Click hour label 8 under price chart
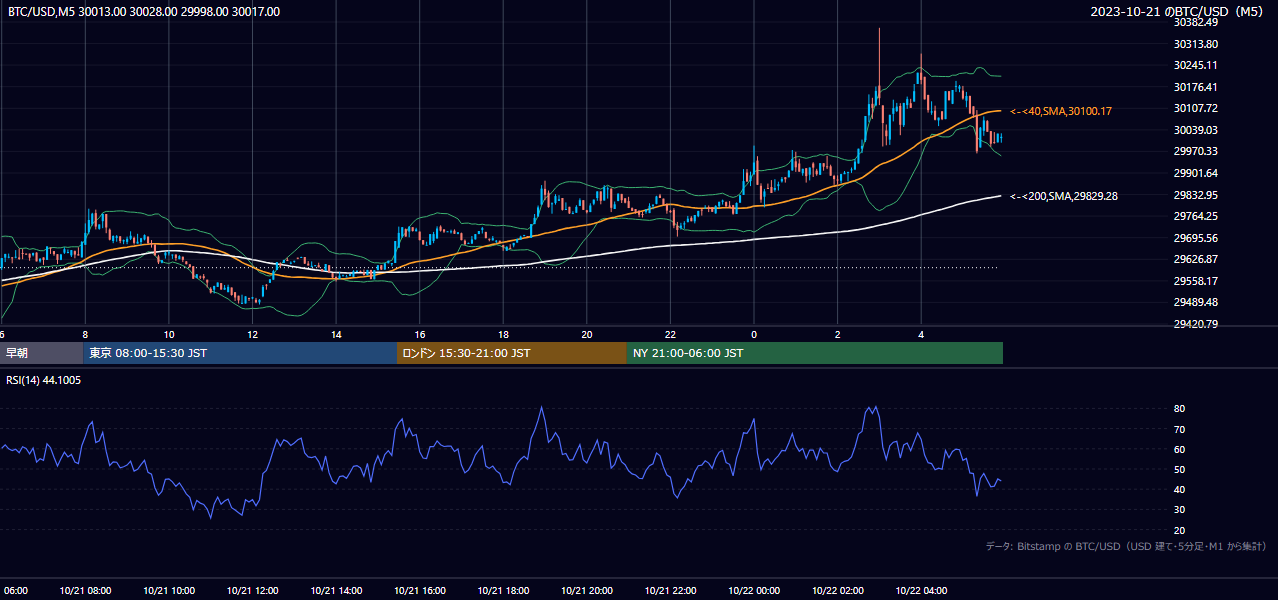Image resolution: width=1278 pixels, height=600 pixels. pyautogui.click(x=85, y=334)
